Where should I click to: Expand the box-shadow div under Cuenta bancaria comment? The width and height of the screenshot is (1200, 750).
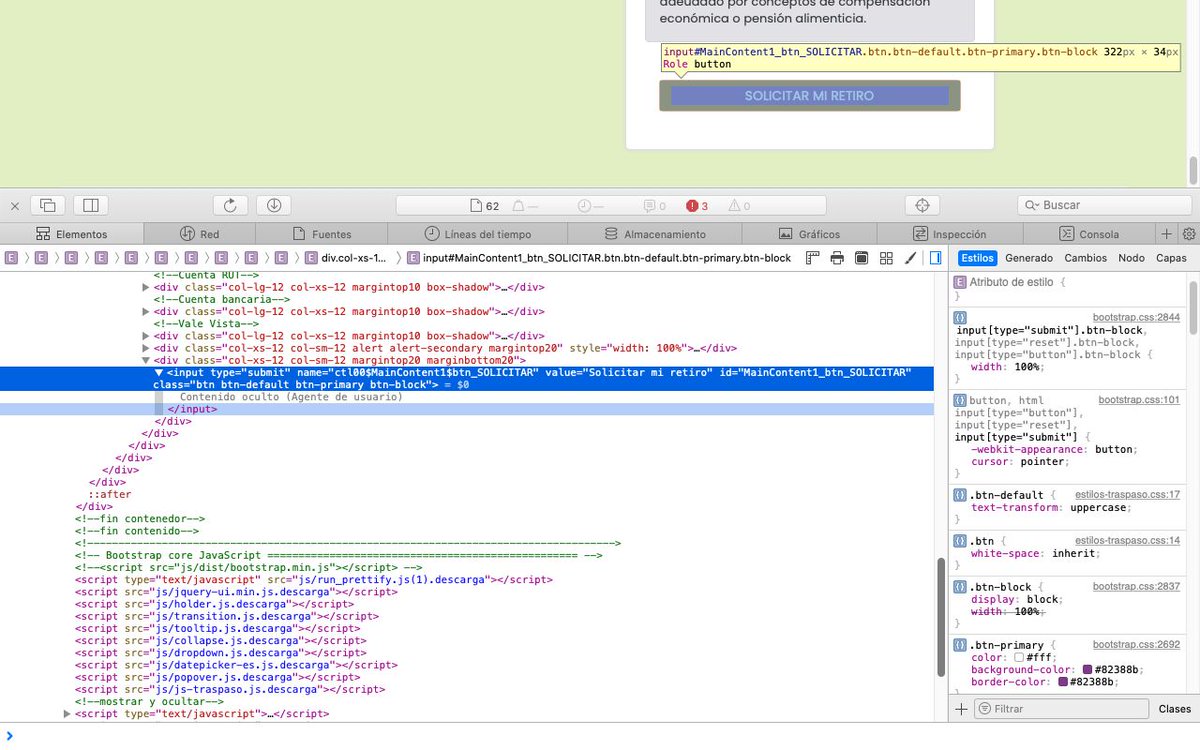[146, 311]
